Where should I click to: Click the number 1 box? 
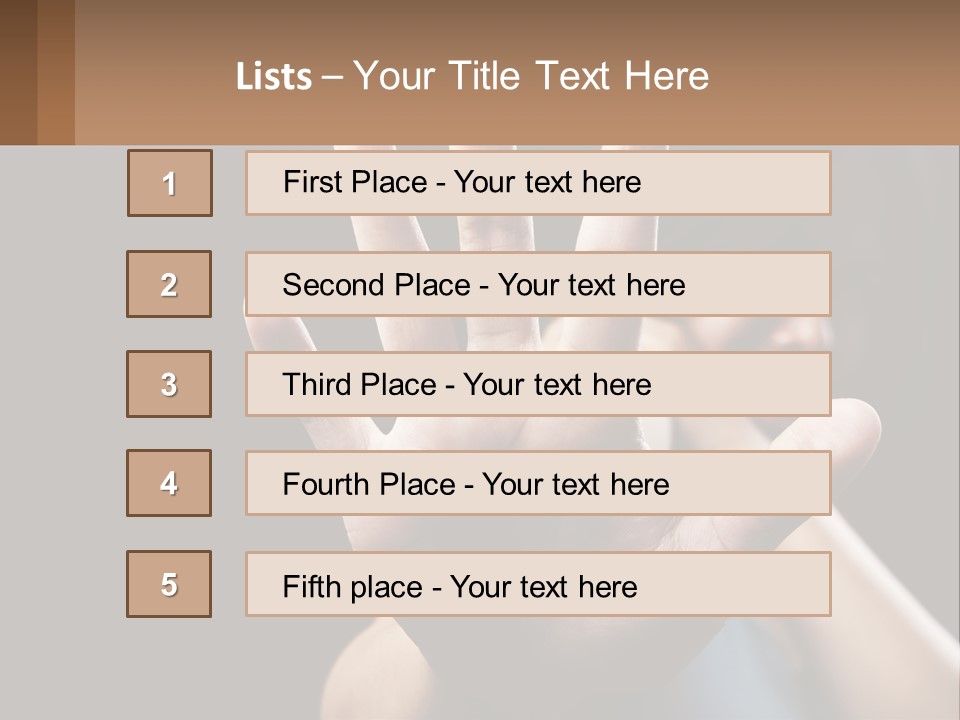[x=170, y=183]
